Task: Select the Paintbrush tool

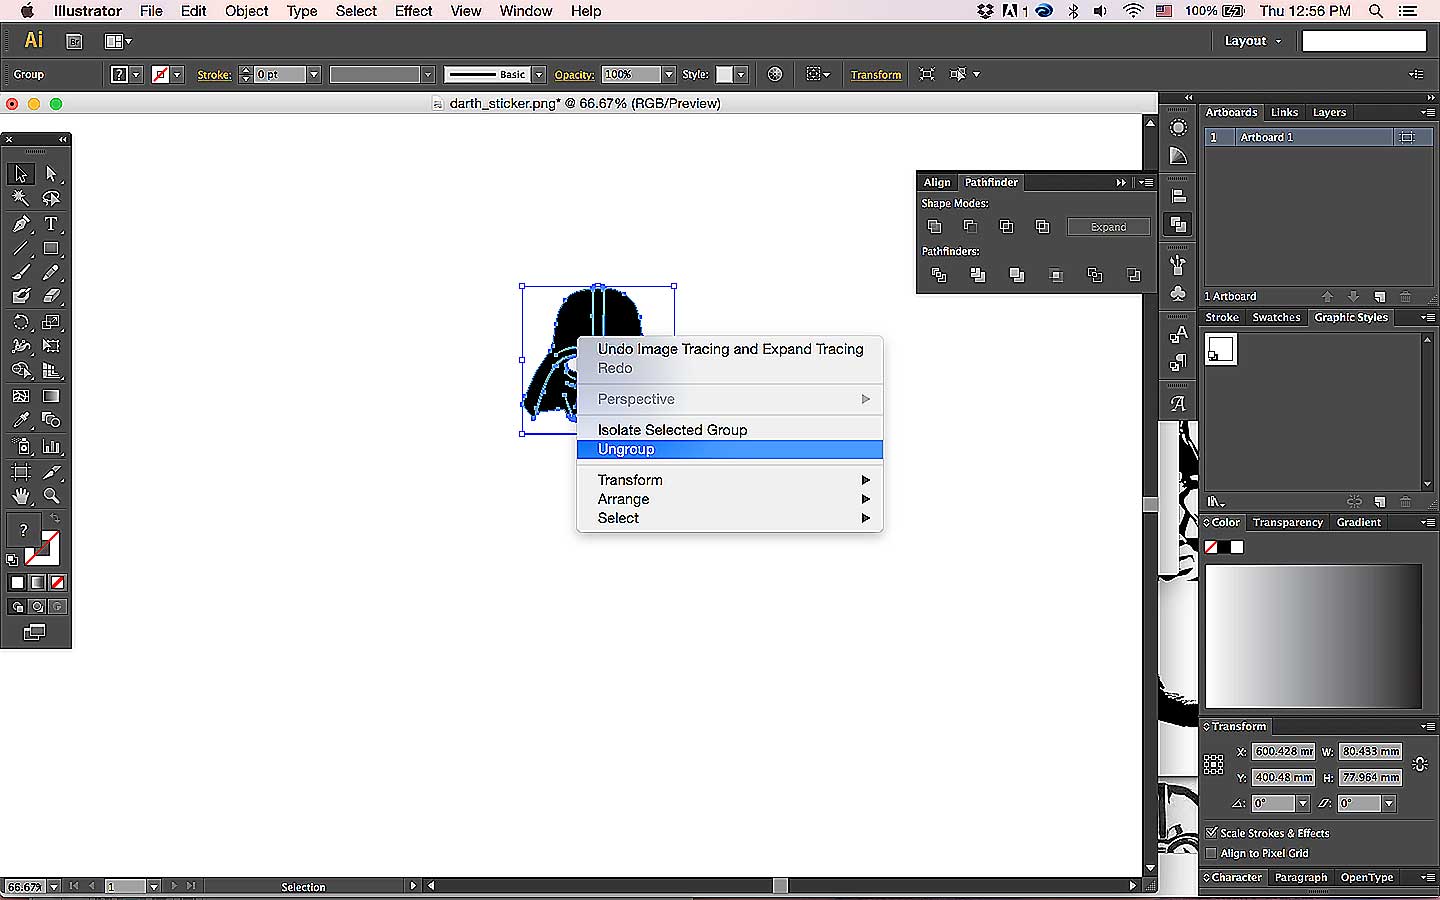Action: coord(21,272)
